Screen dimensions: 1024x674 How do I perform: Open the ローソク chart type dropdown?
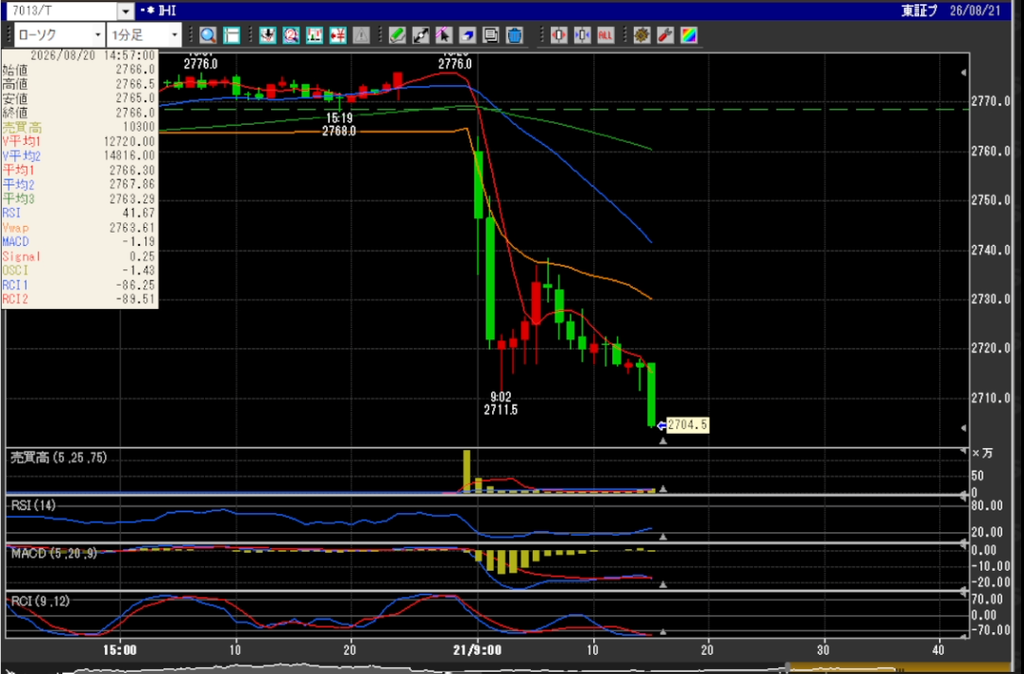coord(59,35)
